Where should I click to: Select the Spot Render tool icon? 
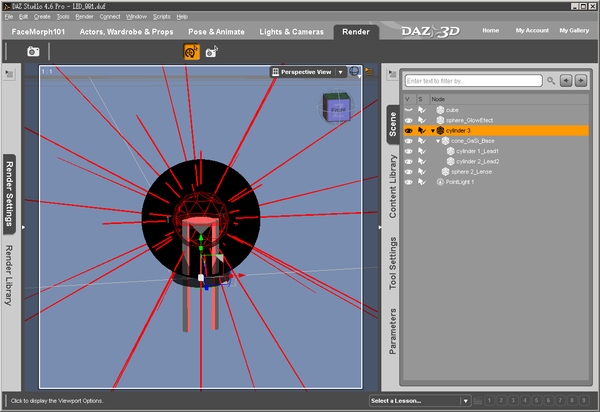click(x=212, y=52)
